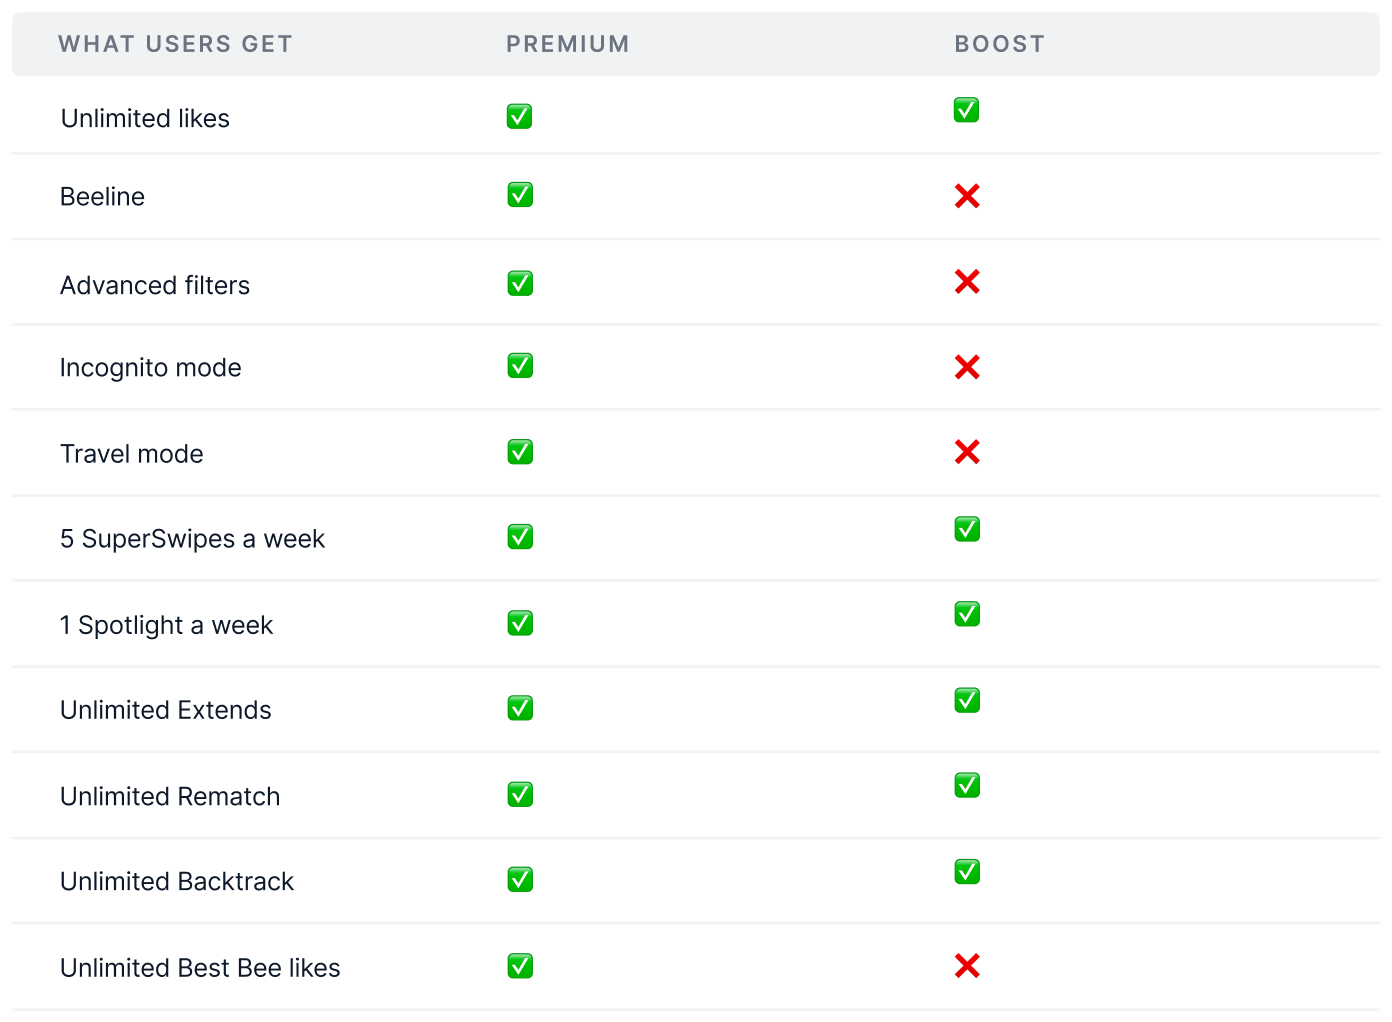Click the Boost red X for Advanced filters
Viewport: 1392px width, 1022px height.
(x=967, y=282)
